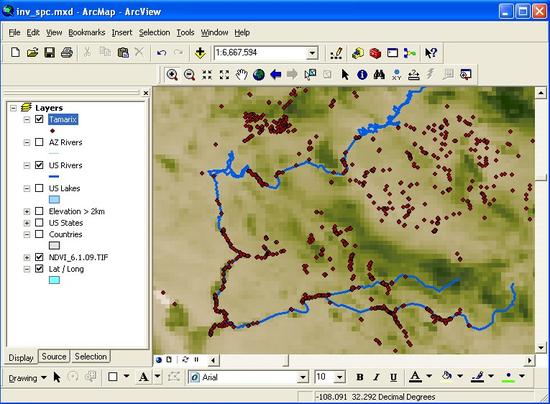550x404 pixels.
Task: Select the Pan hand tool
Action: 241,74
